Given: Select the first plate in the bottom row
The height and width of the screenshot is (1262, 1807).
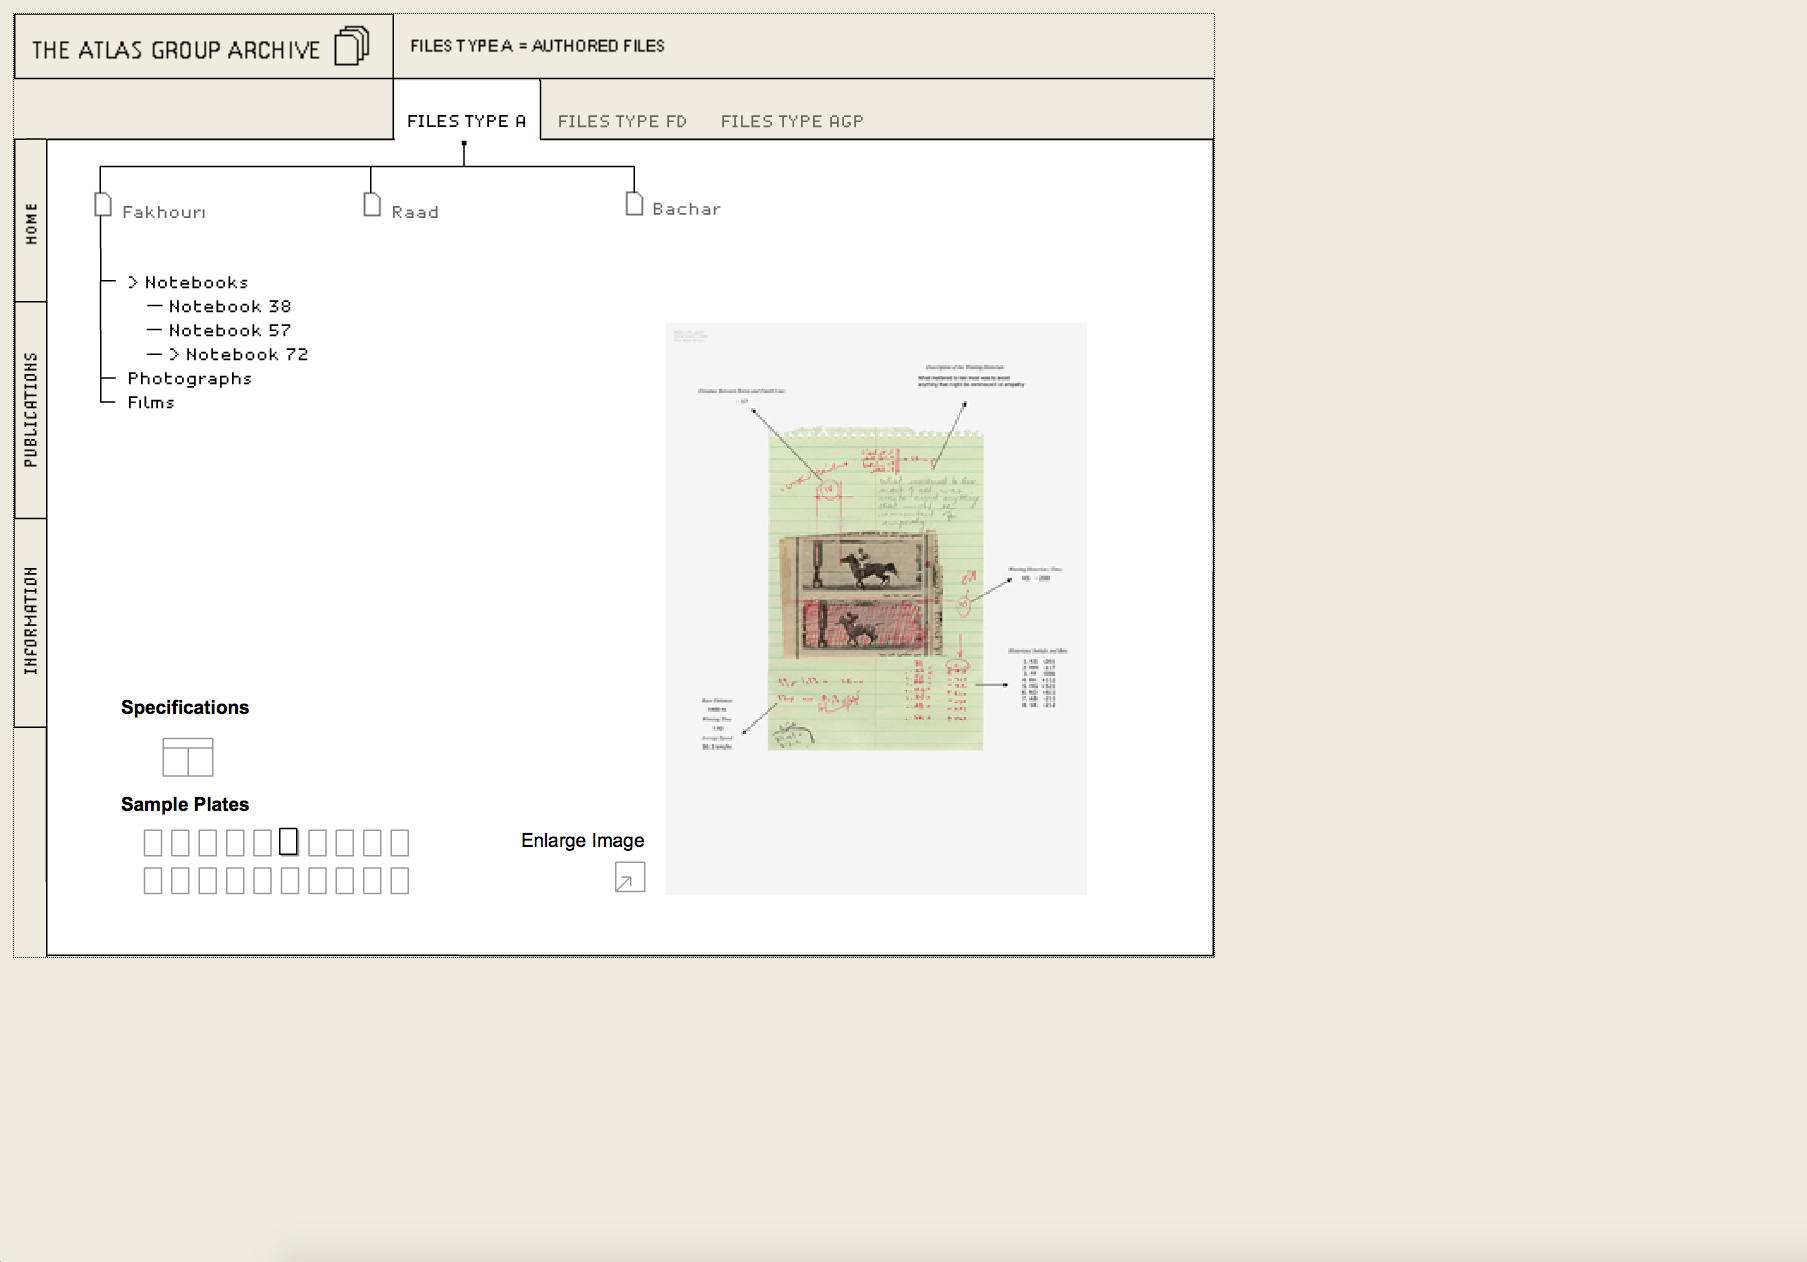Looking at the screenshot, I should coord(153,881).
